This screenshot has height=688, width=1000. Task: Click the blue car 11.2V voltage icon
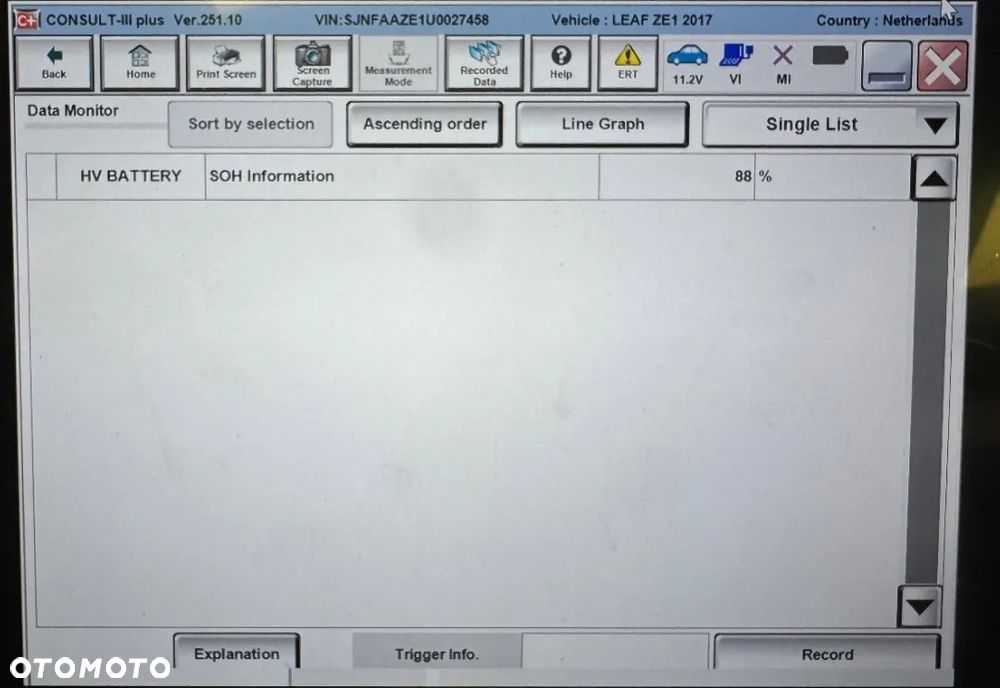pos(687,64)
